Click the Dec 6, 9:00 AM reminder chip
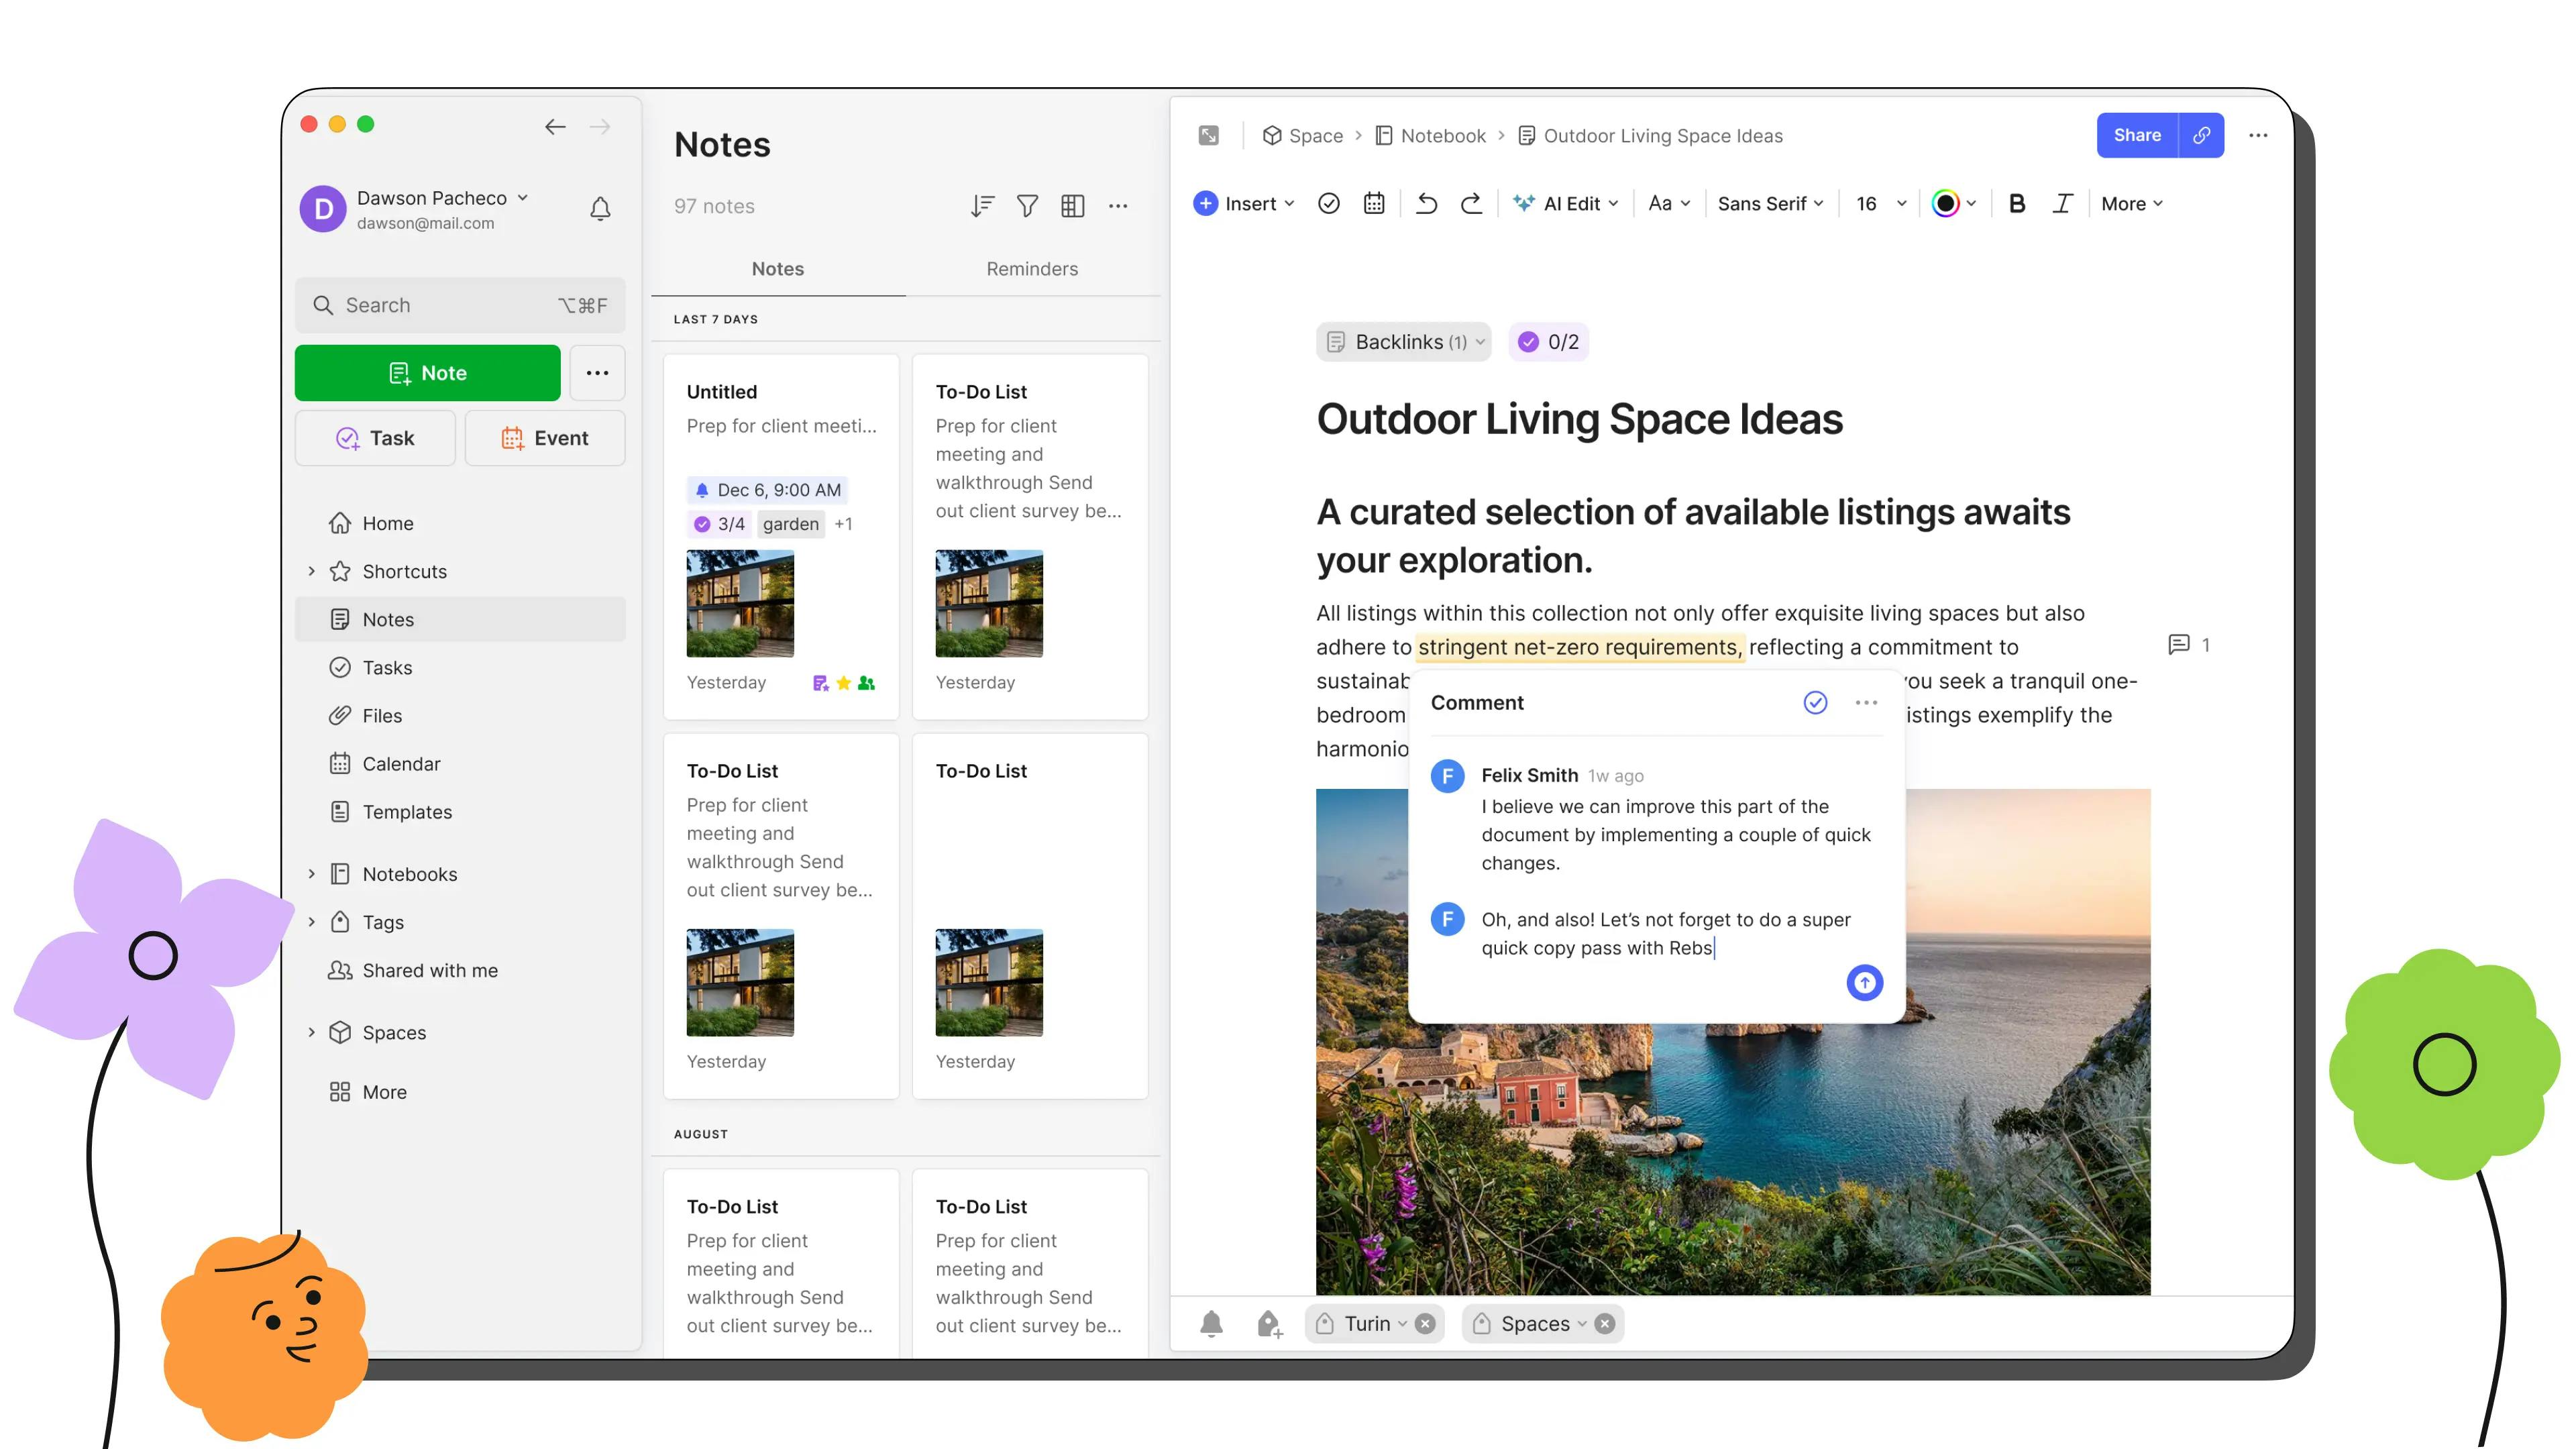 [767, 490]
